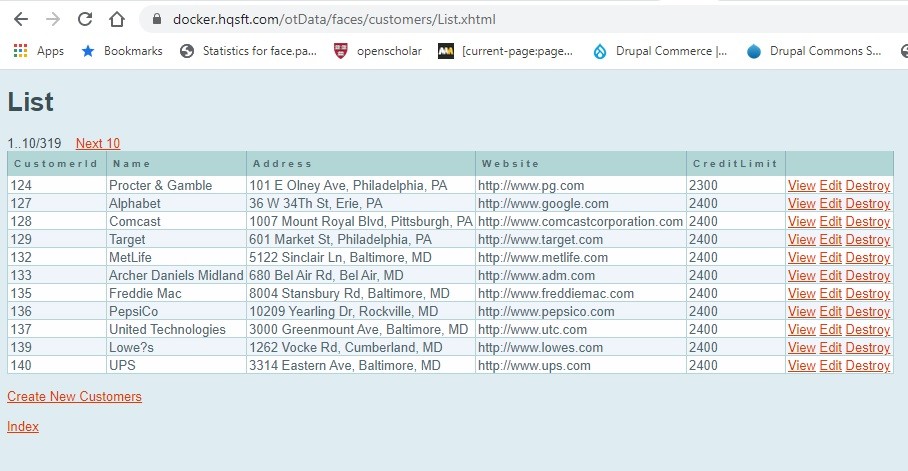The width and height of the screenshot is (908, 471).
Task: View the MetLife customer
Action: point(801,257)
